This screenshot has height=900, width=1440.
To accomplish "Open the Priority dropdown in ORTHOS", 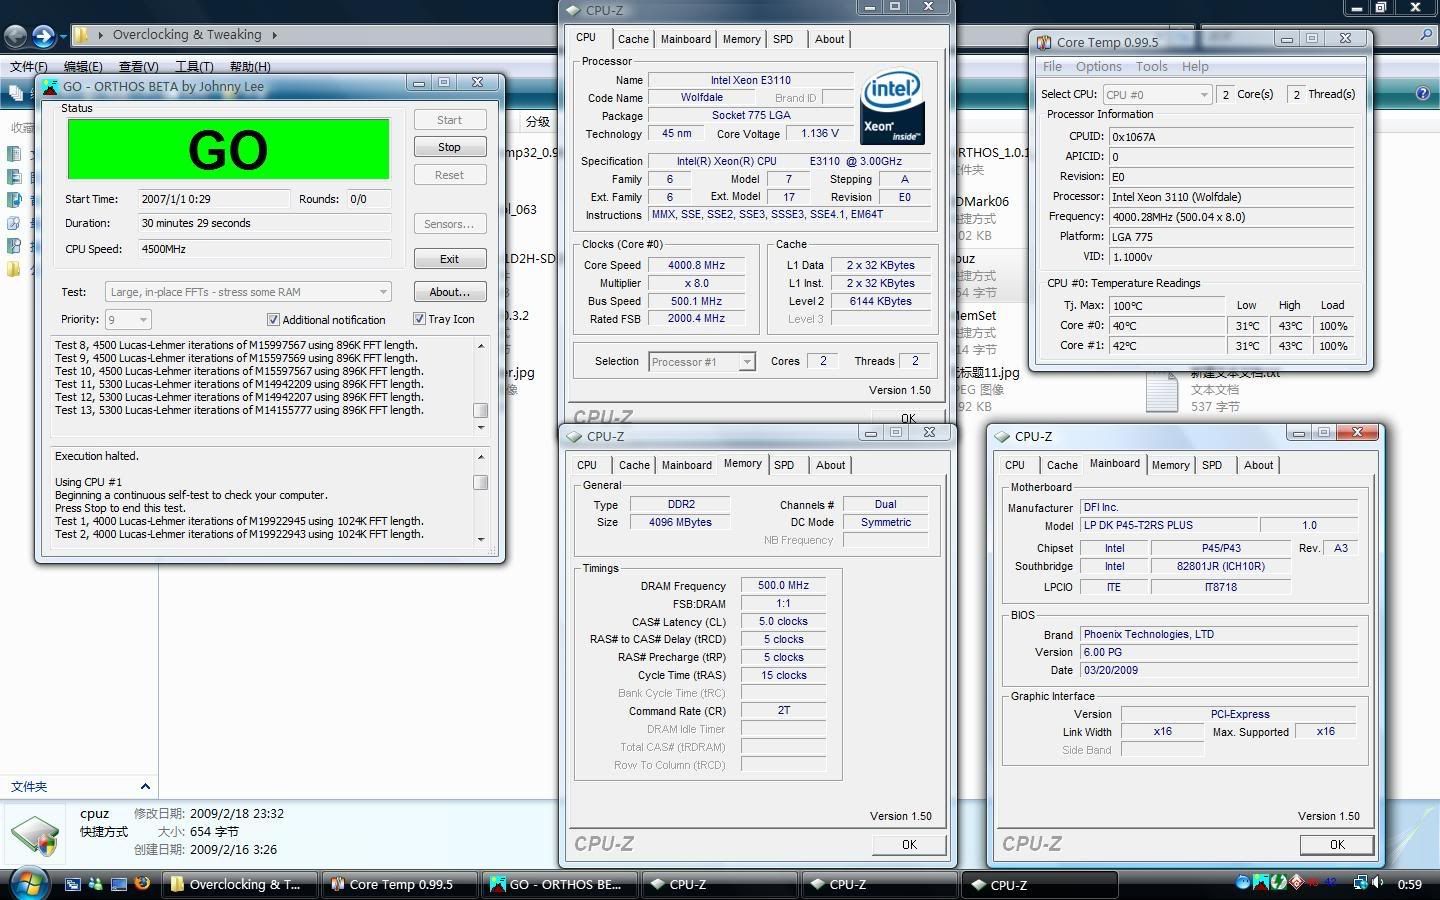I will click(x=143, y=320).
